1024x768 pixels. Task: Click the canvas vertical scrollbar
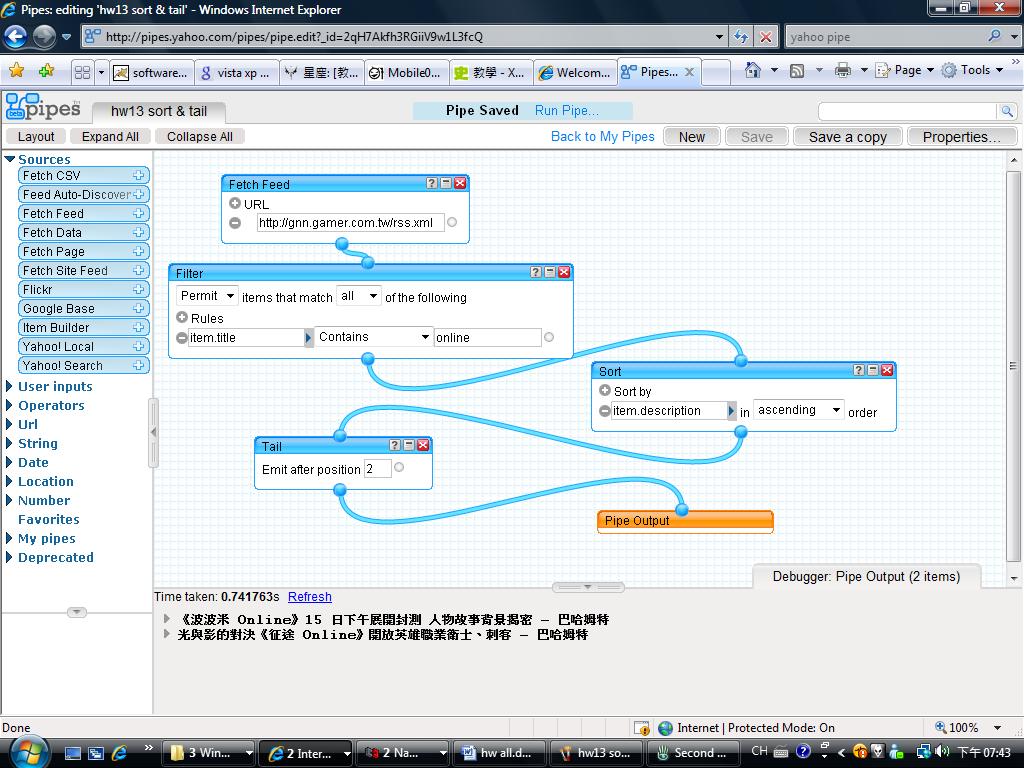[1014, 368]
